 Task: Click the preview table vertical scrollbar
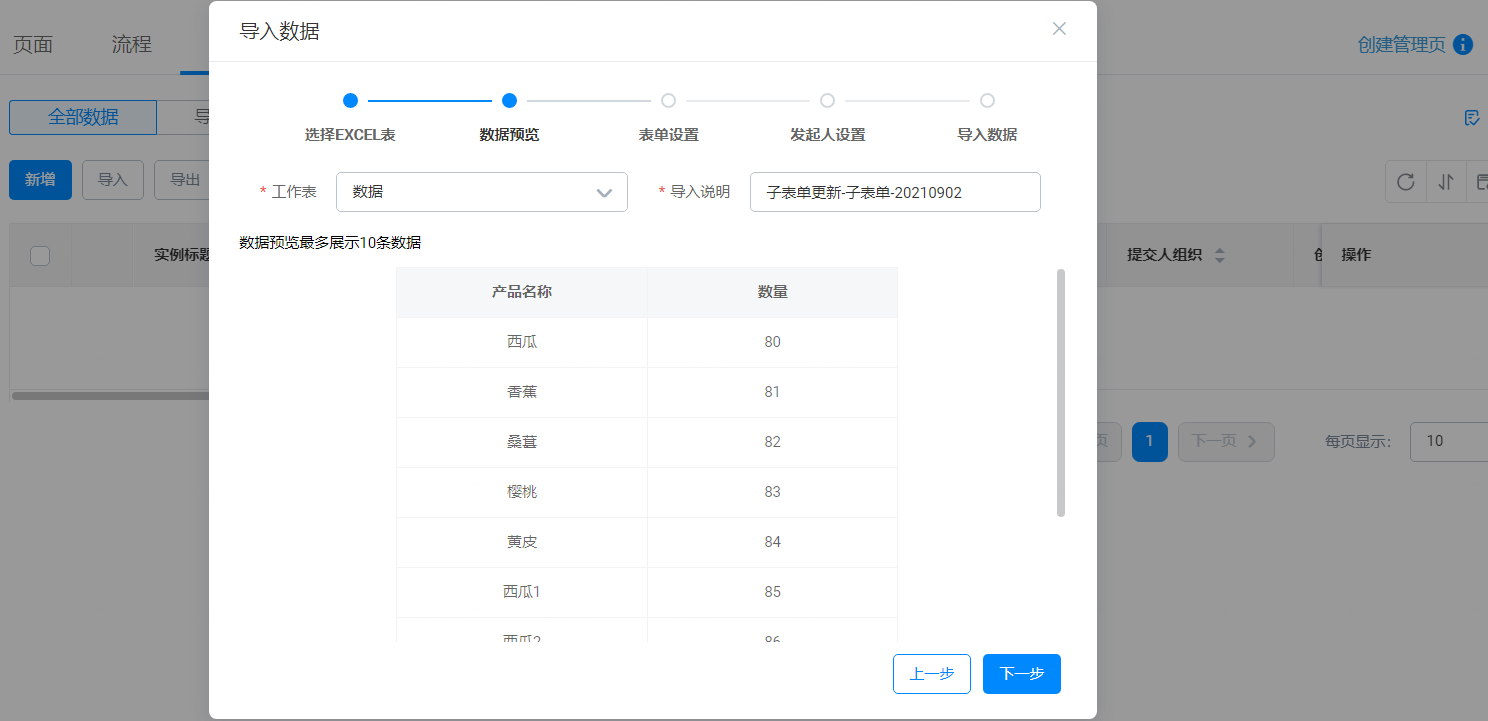pos(1060,392)
